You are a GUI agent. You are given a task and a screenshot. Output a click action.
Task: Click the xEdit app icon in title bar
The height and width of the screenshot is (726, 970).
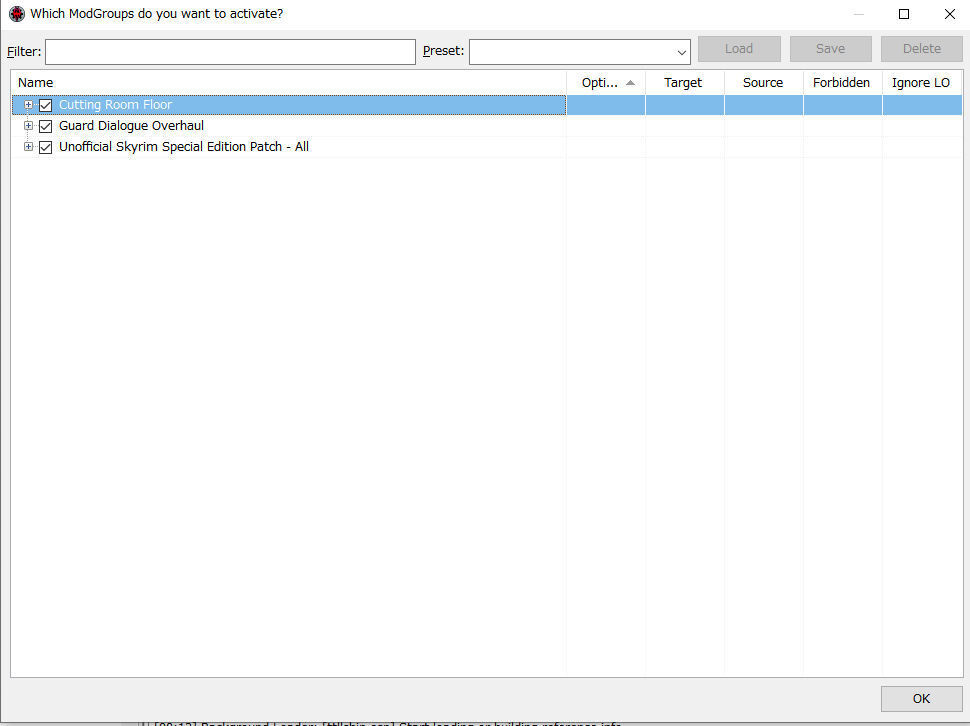click(16, 14)
